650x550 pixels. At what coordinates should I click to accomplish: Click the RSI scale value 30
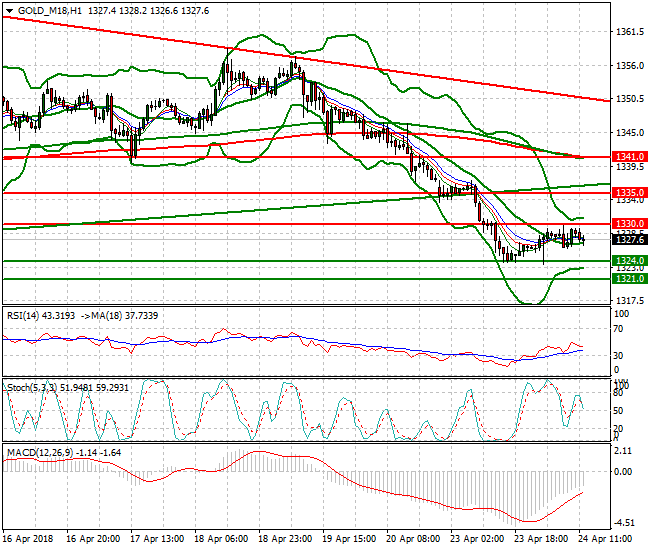pyautogui.click(x=618, y=356)
